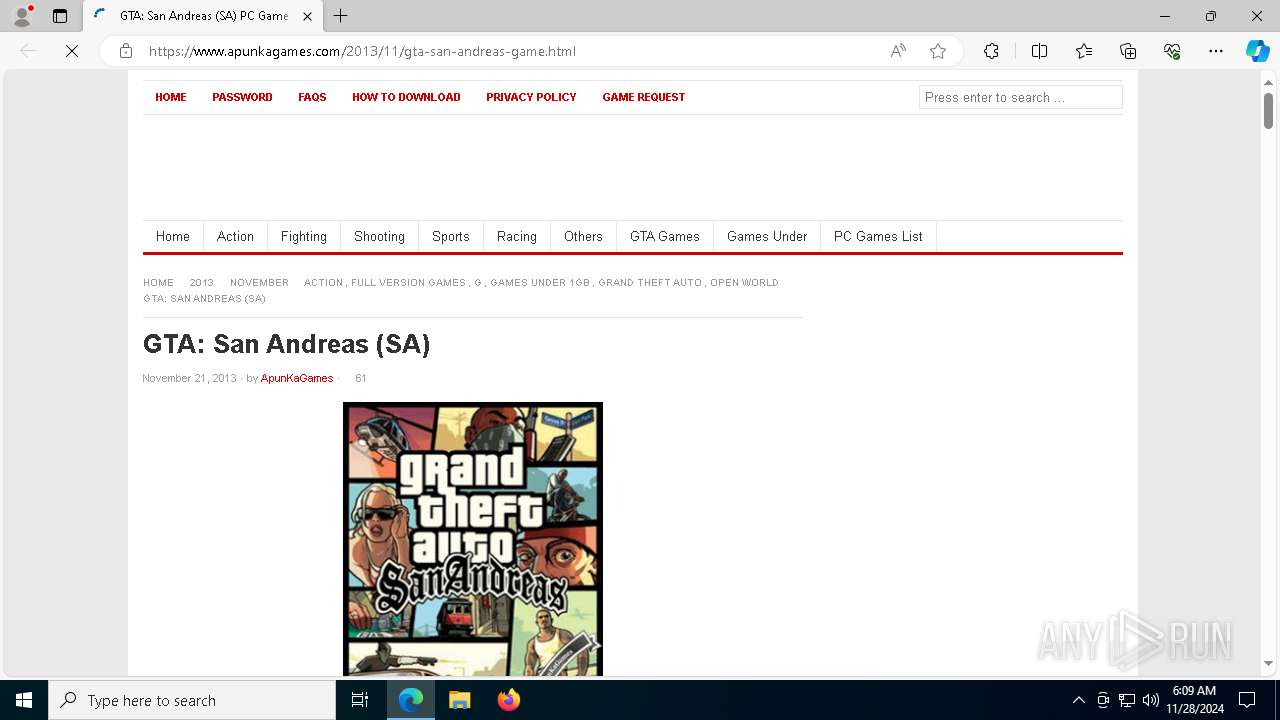This screenshot has width=1280, height=720.
Task: Open HOW TO DOWNLOAD page
Action: [406, 97]
